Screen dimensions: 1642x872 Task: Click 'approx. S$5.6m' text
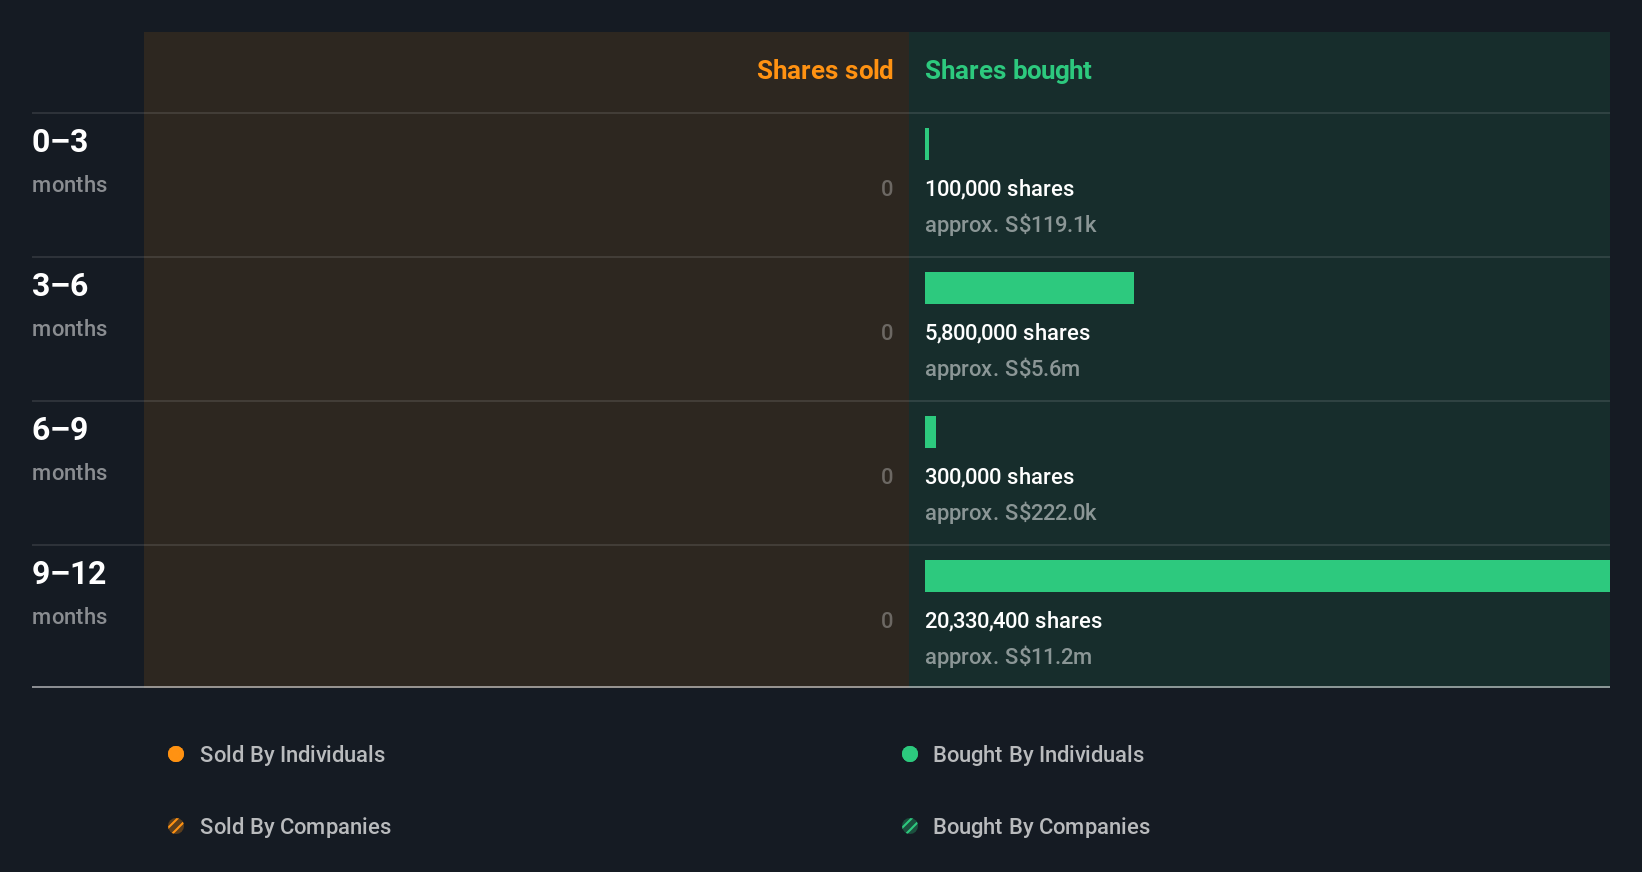tap(1002, 368)
